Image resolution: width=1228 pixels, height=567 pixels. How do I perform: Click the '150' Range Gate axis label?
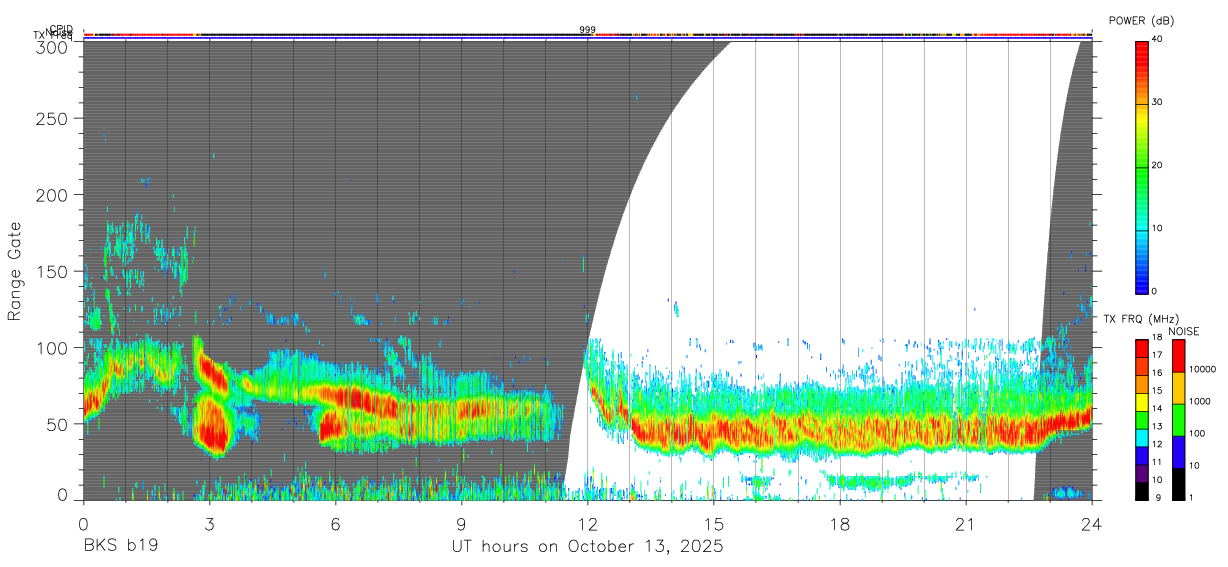pos(54,271)
